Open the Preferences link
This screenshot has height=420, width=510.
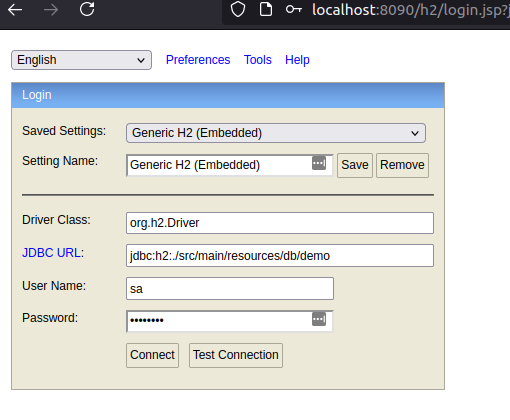point(198,60)
